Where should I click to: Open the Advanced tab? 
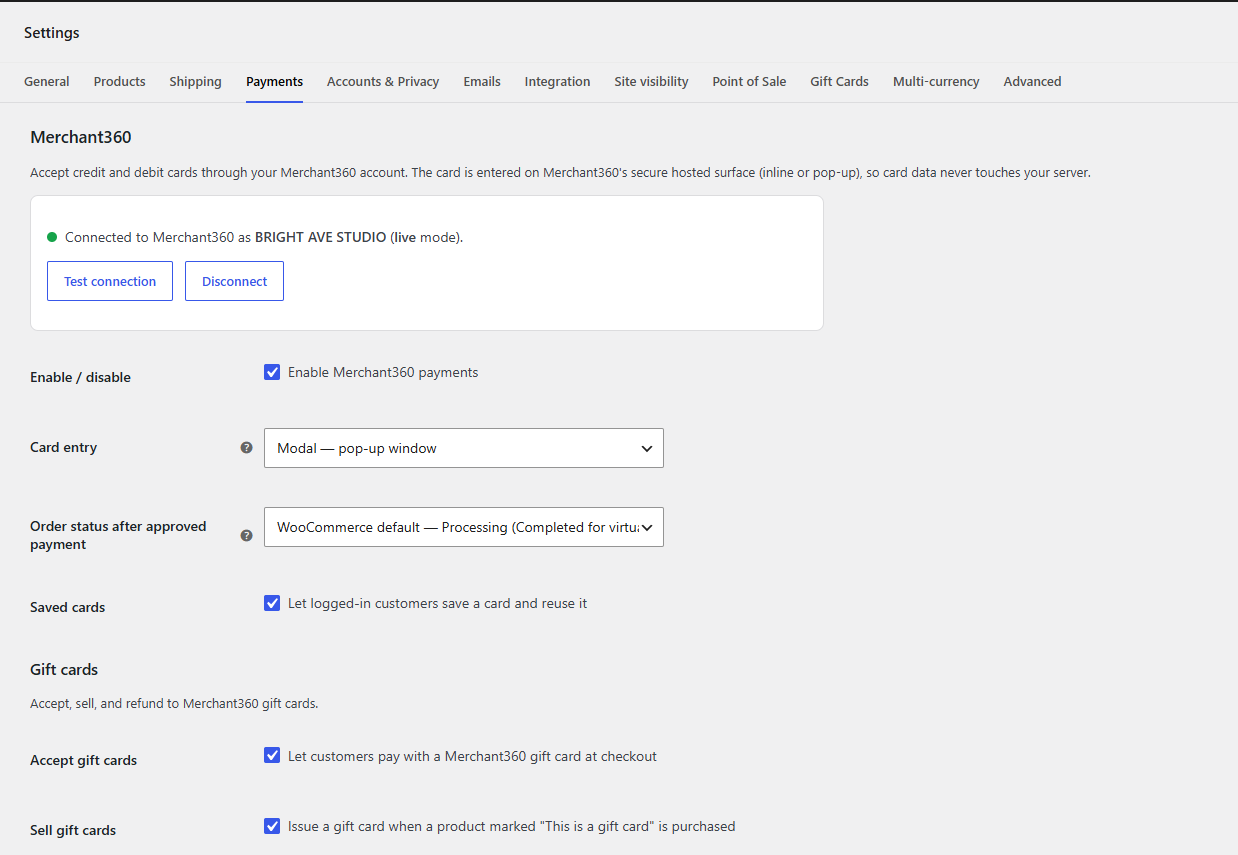[x=1032, y=82]
